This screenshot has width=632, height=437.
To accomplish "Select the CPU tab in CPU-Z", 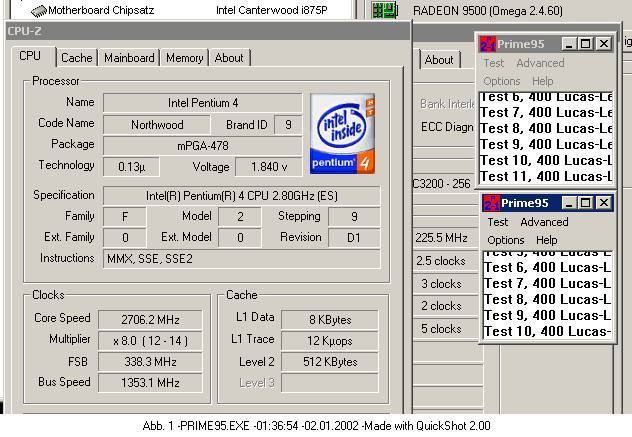I will point(31,56).
